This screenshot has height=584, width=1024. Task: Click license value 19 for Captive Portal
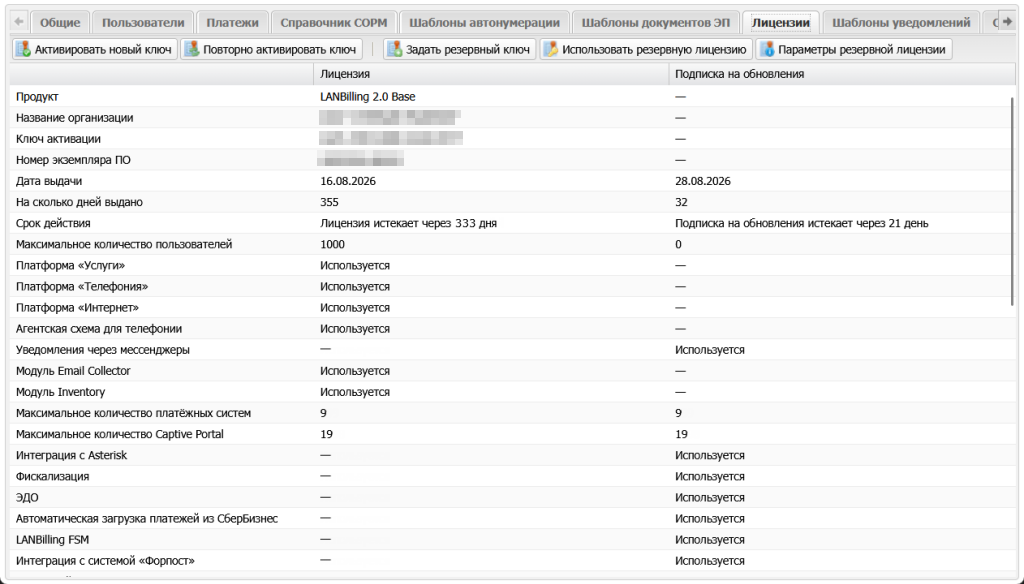click(326, 434)
